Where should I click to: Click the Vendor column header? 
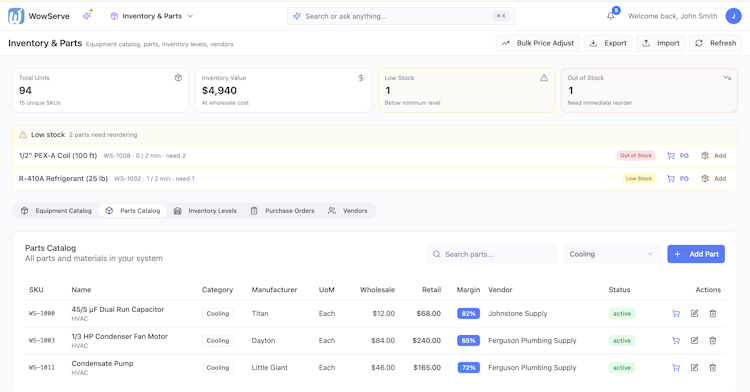(500, 290)
